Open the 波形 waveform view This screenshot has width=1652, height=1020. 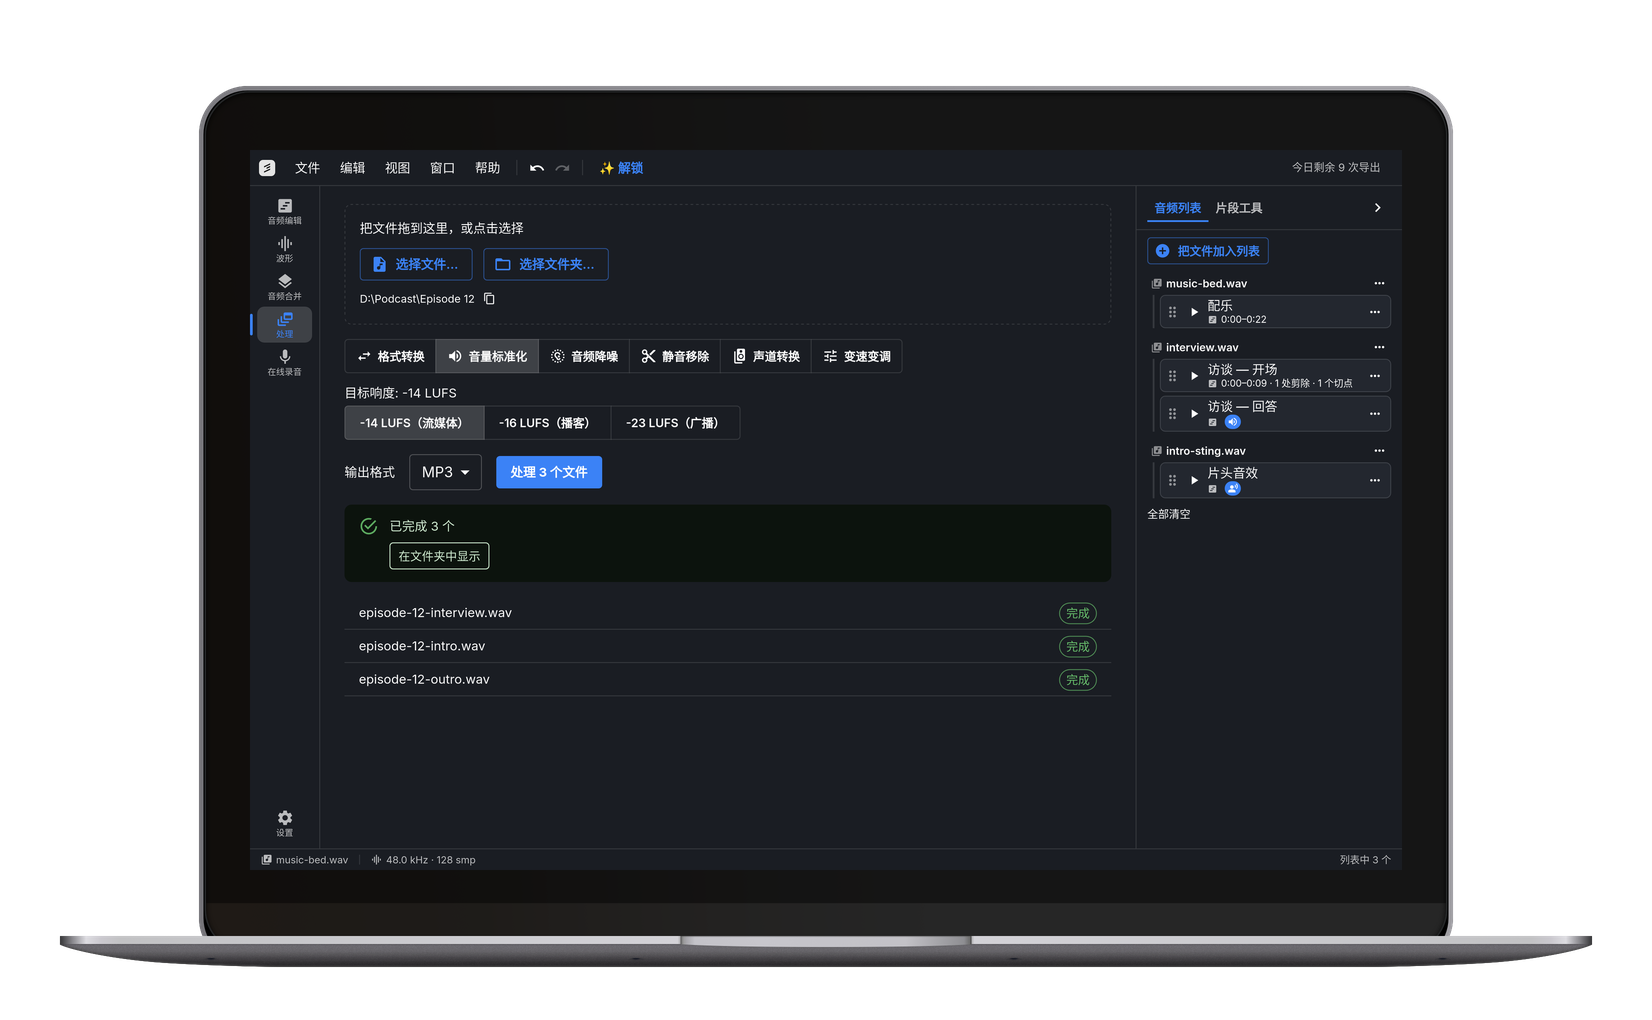[284, 249]
